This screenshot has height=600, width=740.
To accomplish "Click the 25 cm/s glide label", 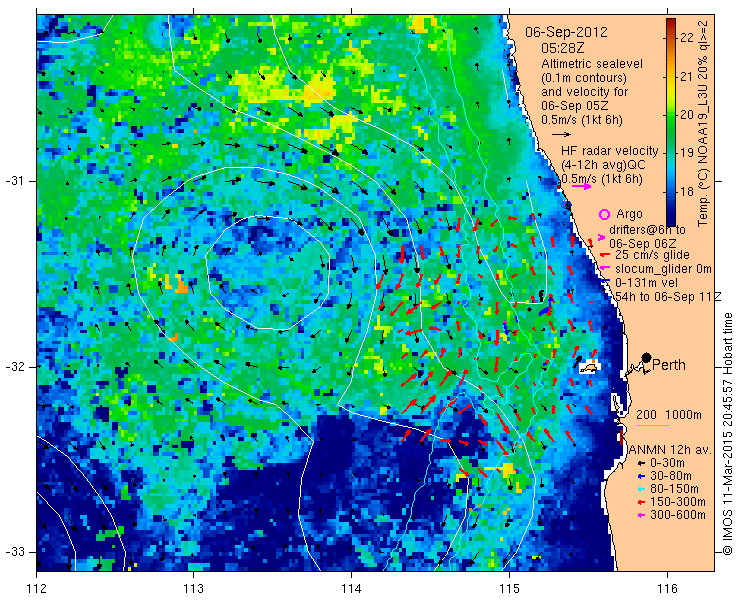I will pyautogui.click(x=653, y=255).
